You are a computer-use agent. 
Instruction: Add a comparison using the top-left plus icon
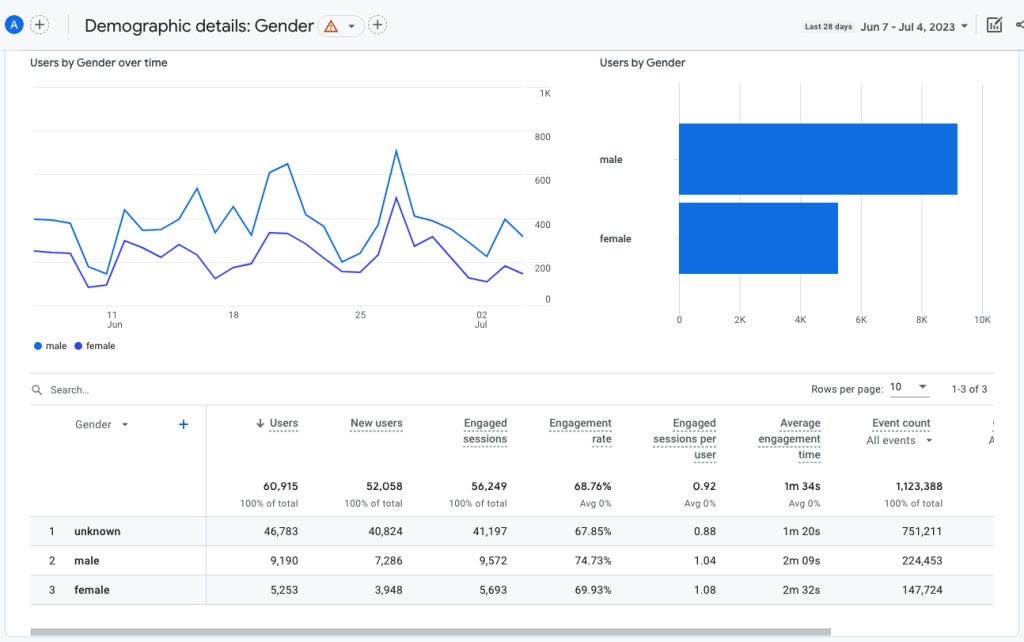click(x=39, y=23)
